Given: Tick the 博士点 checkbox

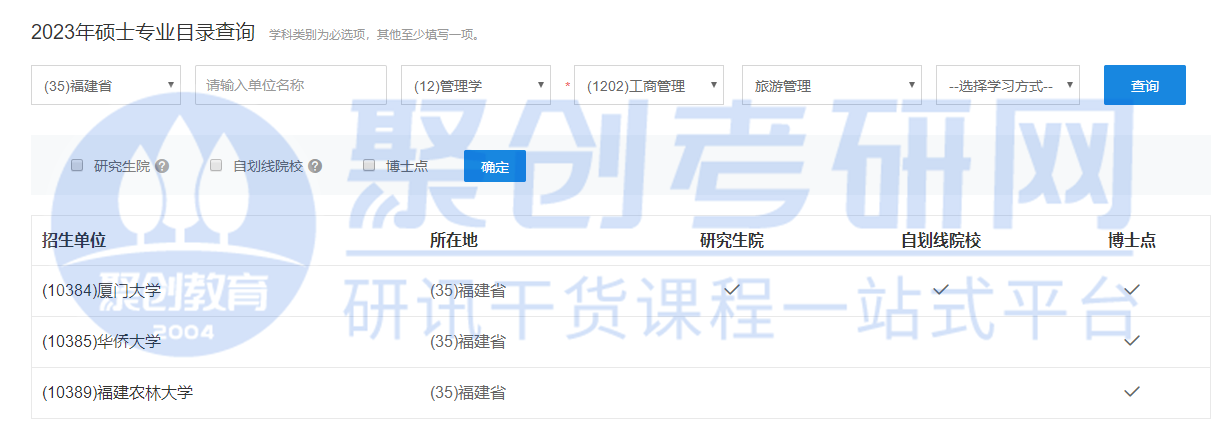Looking at the screenshot, I should pos(369,165).
